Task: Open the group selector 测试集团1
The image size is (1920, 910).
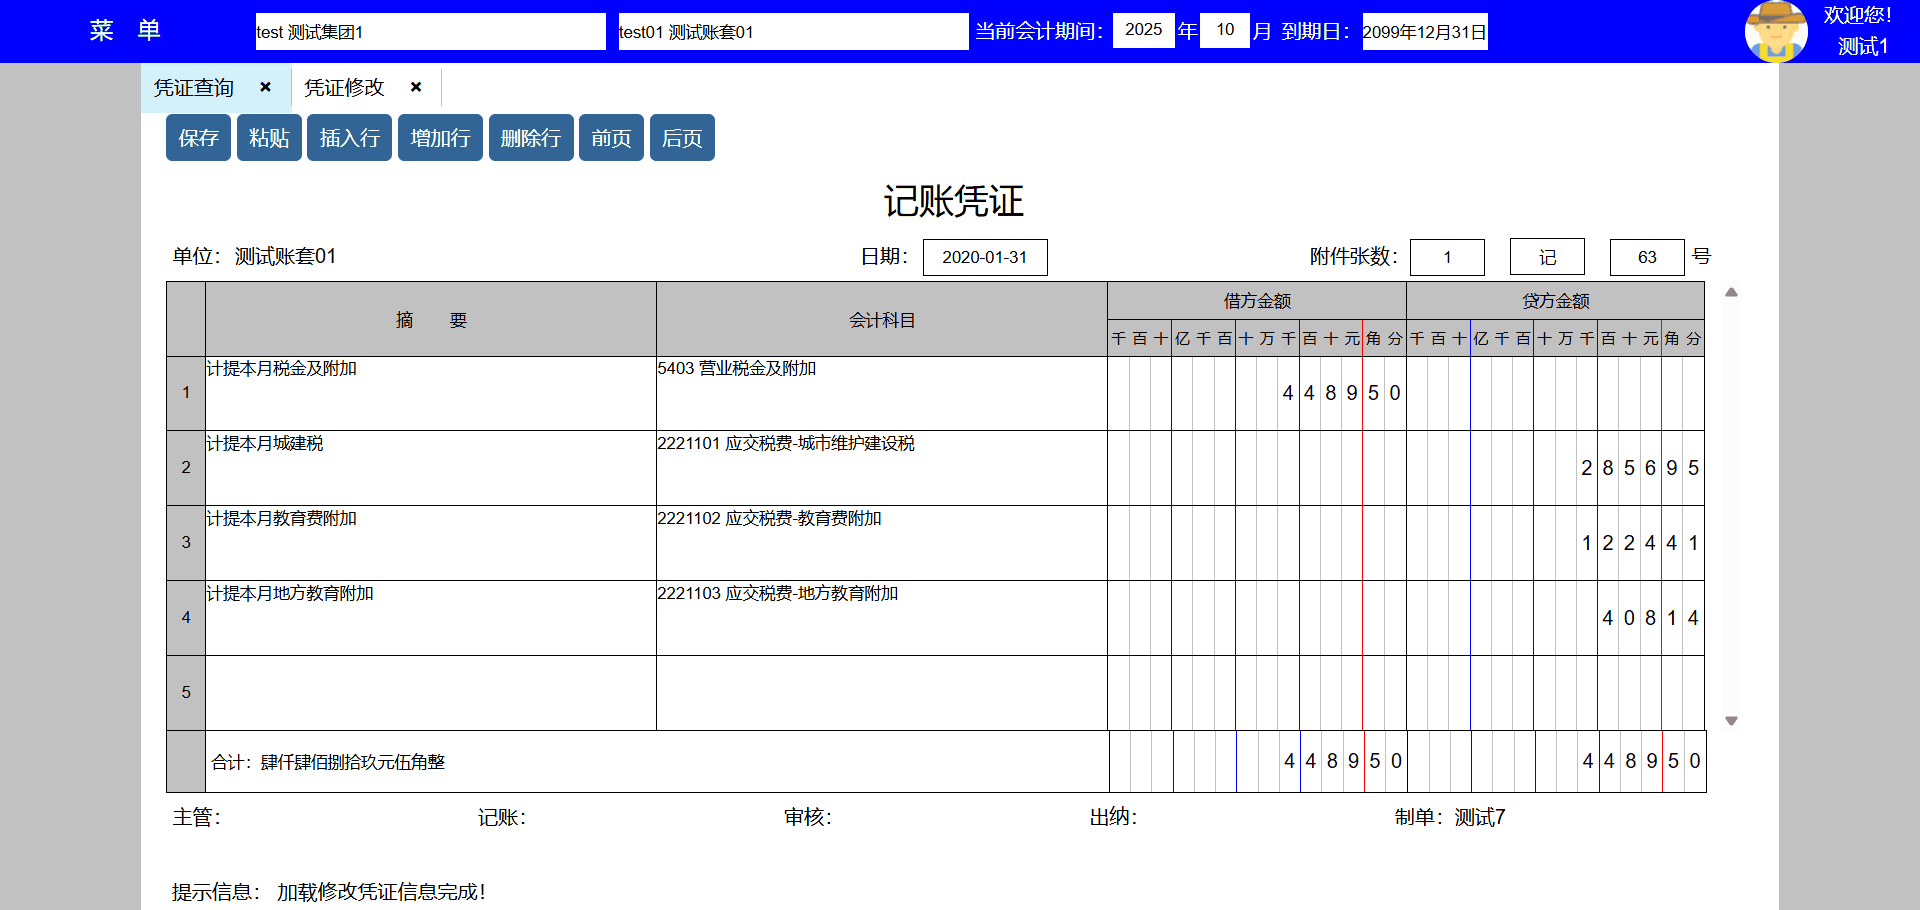Action: point(430,32)
